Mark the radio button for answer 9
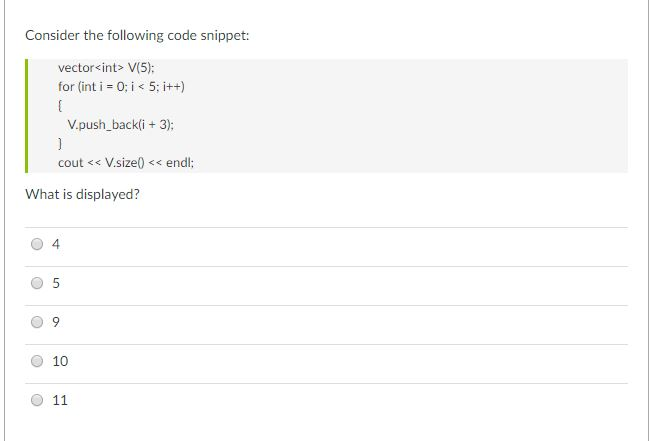Image resolution: width=649 pixels, height=441 pixels. pyautogui.click(x=37, y=322)
